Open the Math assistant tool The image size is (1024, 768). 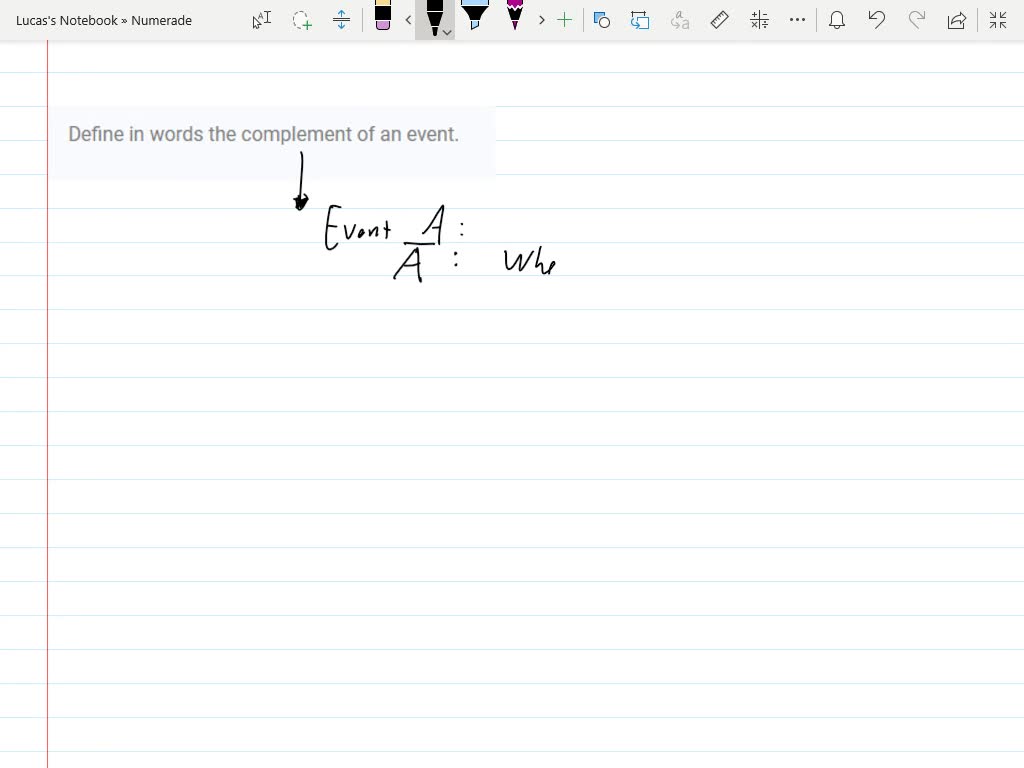coord(757,20)
